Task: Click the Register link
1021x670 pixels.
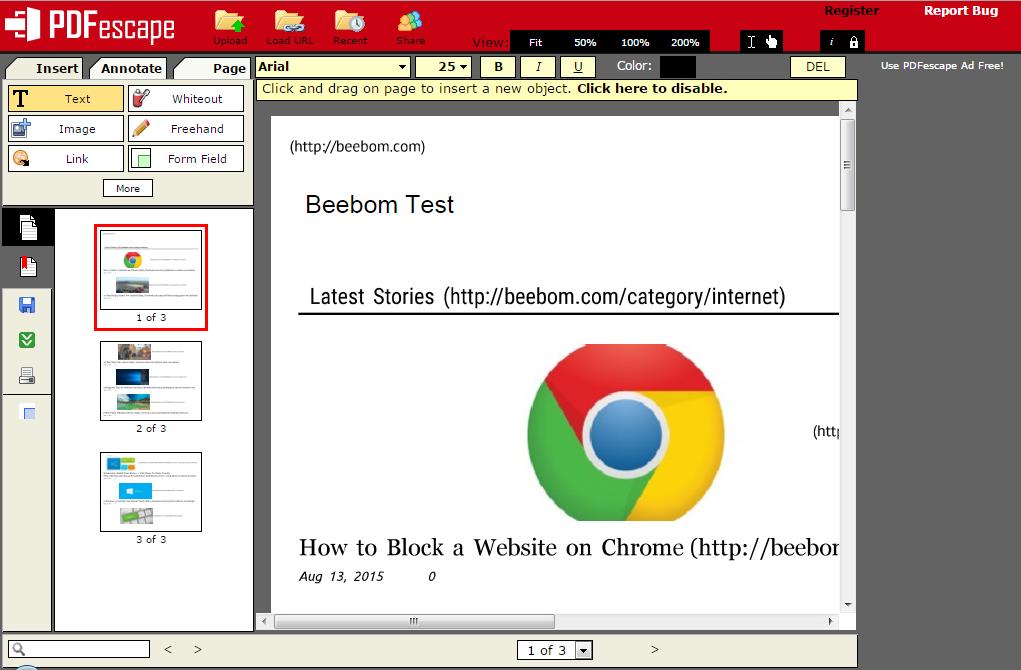Action: click(x=851, y=11)
